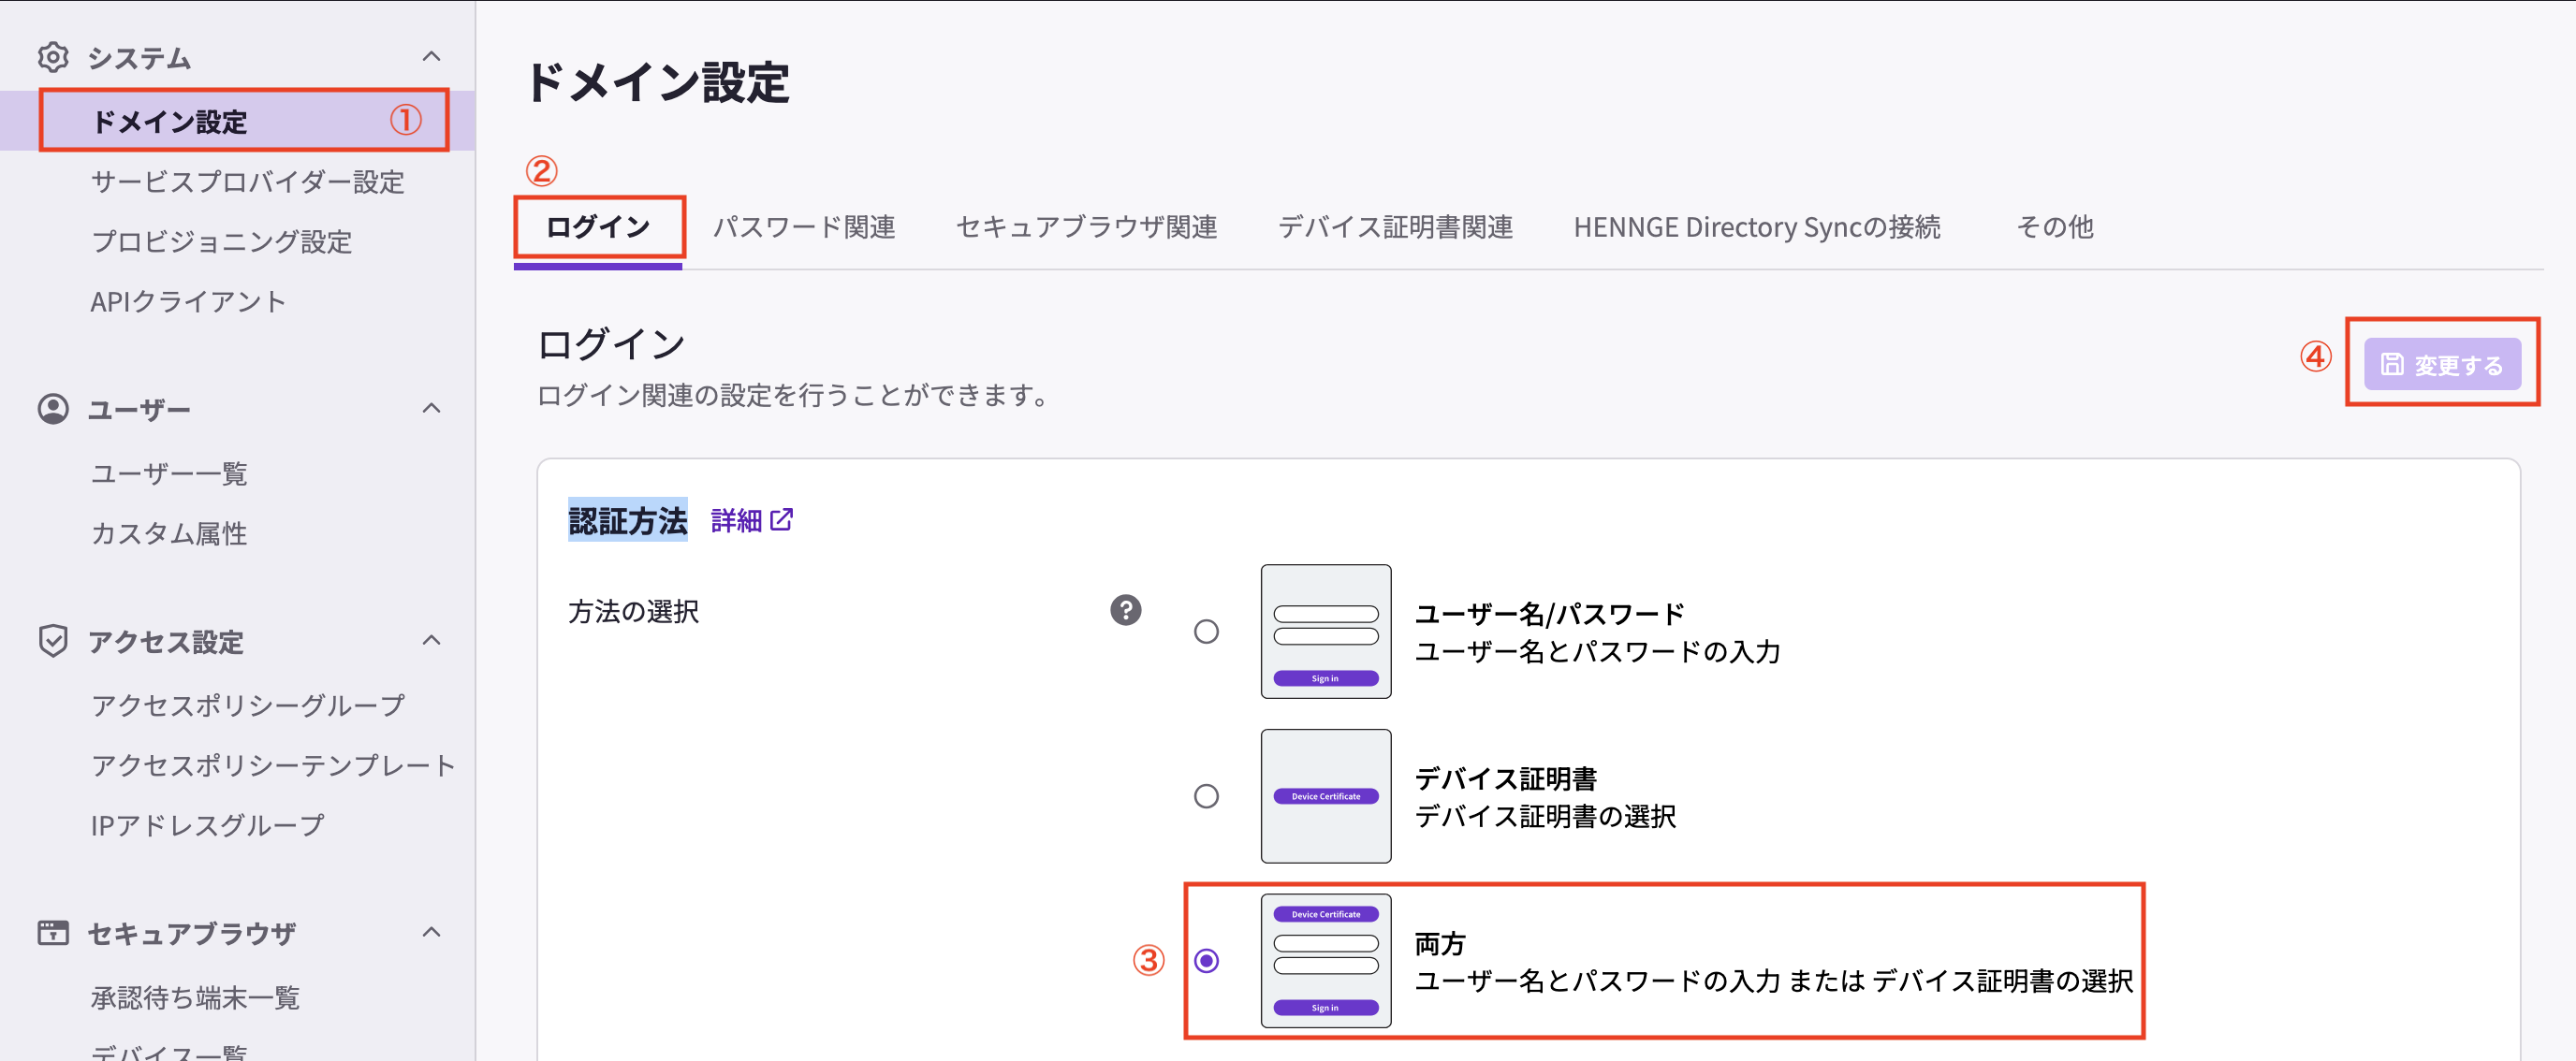Select the 両方 authentication radio button
The image size is (2576, 1061).
pyautogui.click(x=1208, y=961)
